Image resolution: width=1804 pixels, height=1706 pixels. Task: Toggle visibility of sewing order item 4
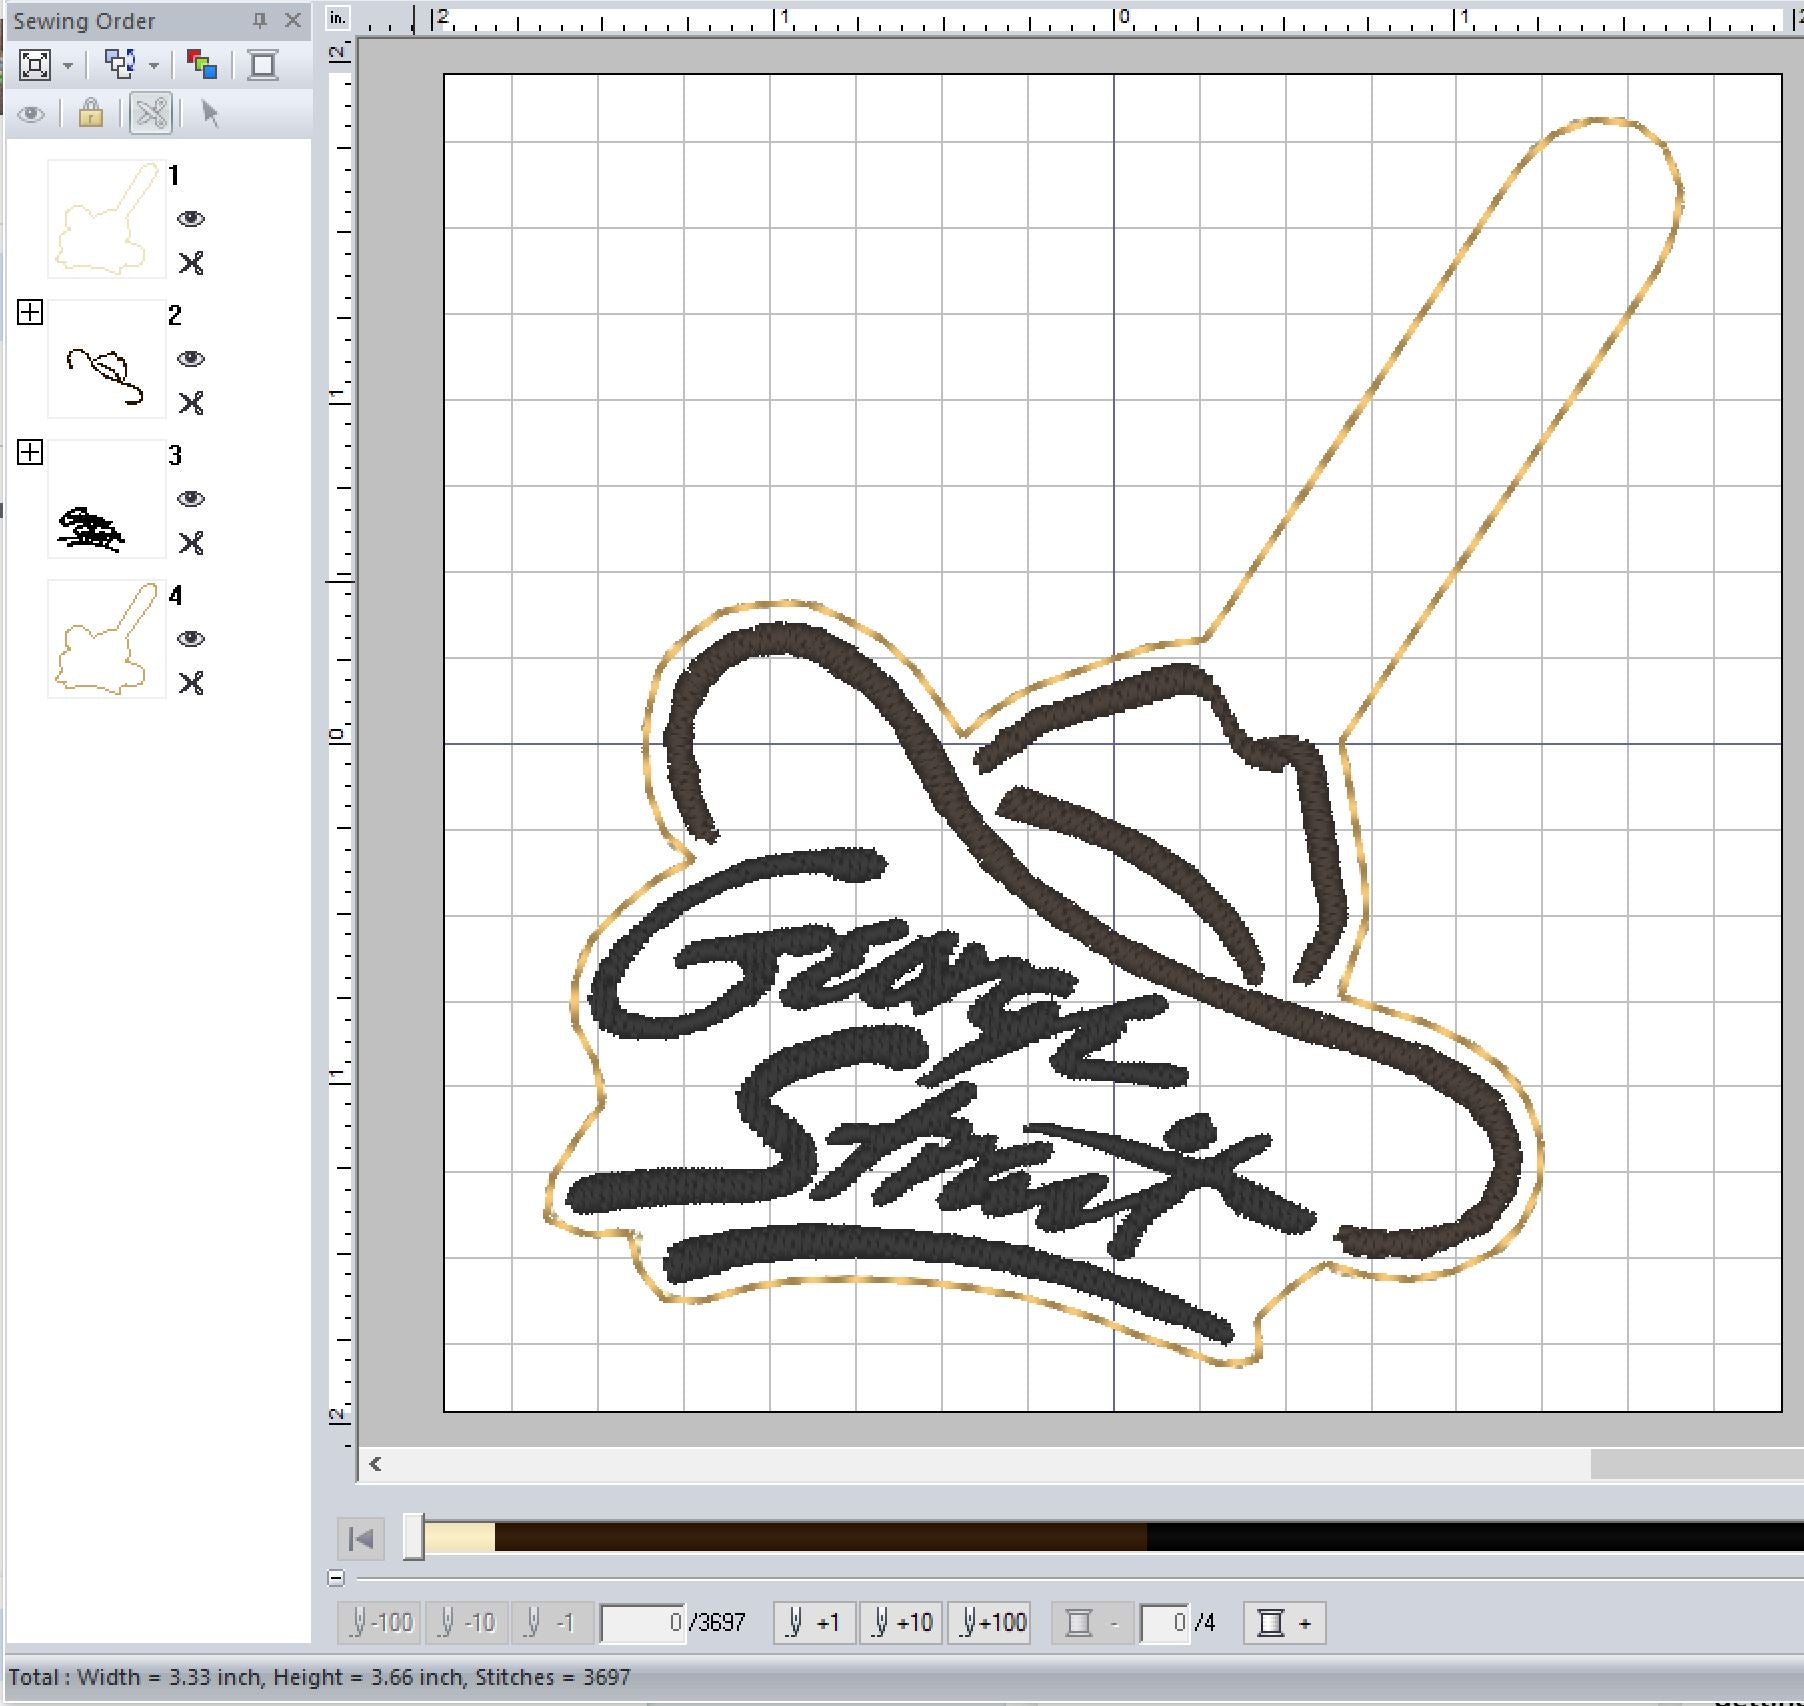191,639
